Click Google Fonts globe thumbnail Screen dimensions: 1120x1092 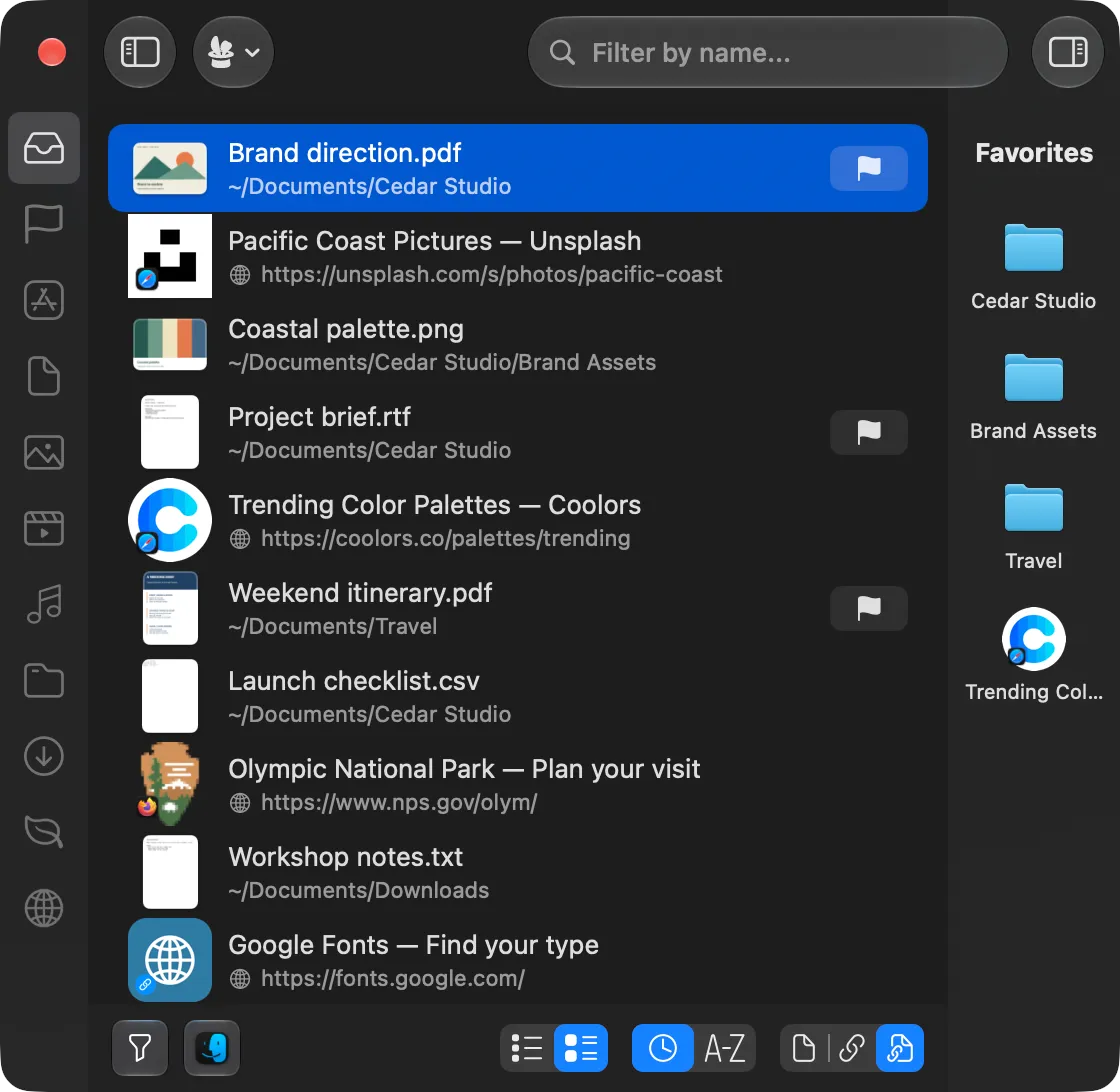coord(170,960)
